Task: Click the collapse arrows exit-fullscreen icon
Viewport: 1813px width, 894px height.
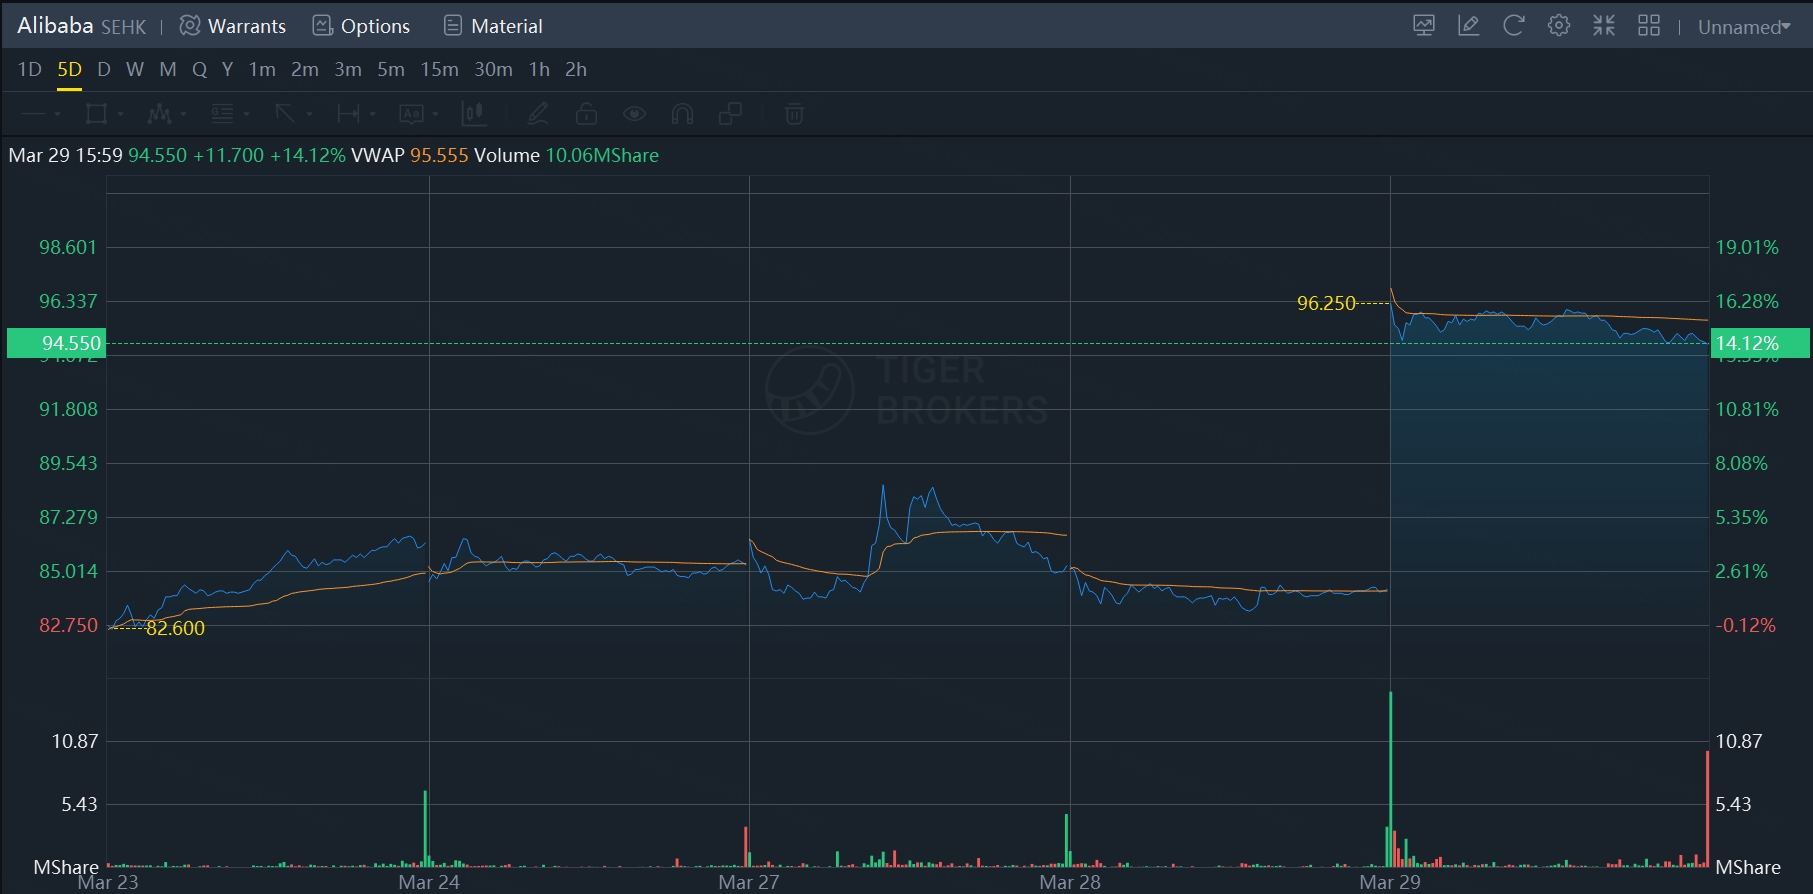Action: click(1604, 26)
